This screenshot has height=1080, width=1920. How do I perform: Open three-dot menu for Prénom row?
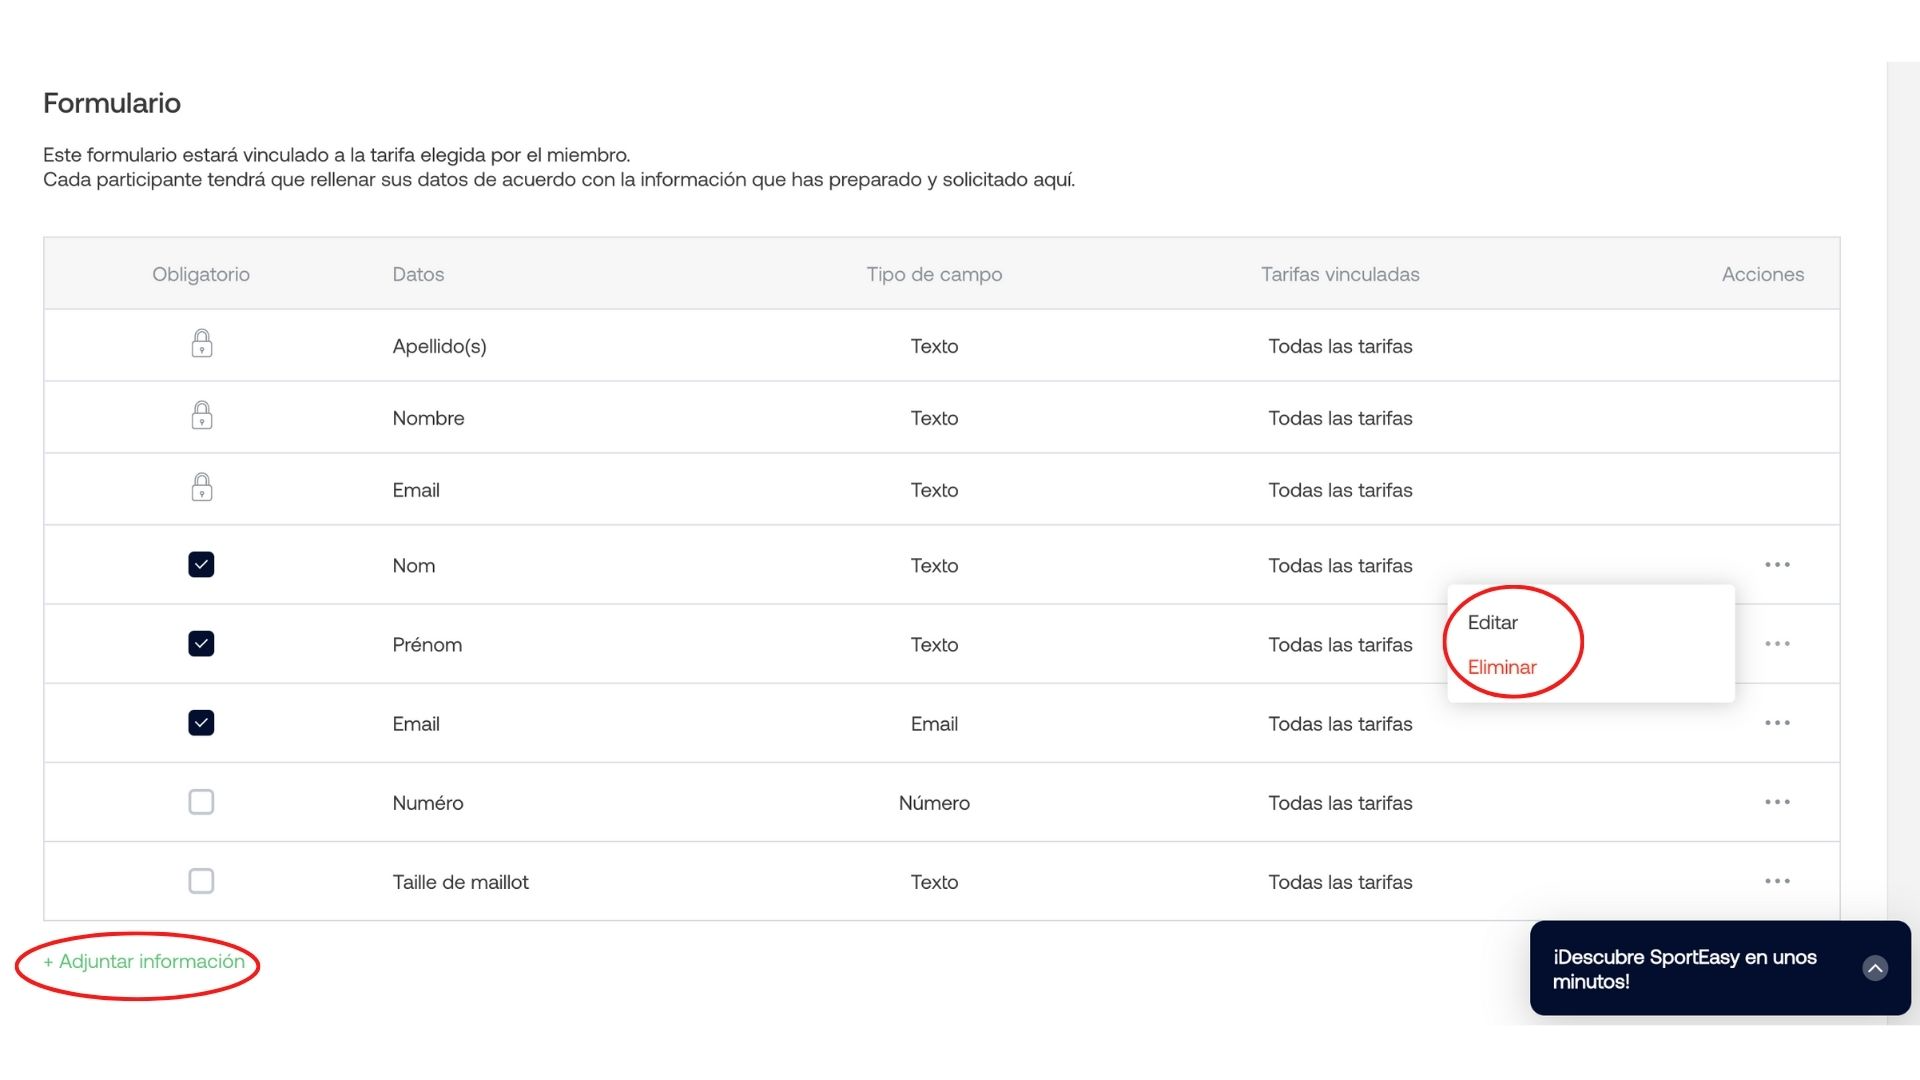[1777, 644]
